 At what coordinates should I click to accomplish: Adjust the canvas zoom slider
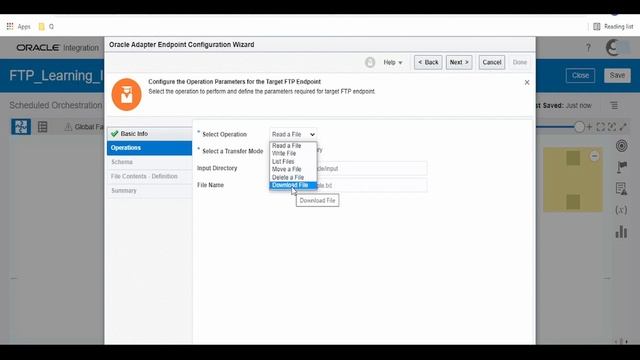click(579, 127)
